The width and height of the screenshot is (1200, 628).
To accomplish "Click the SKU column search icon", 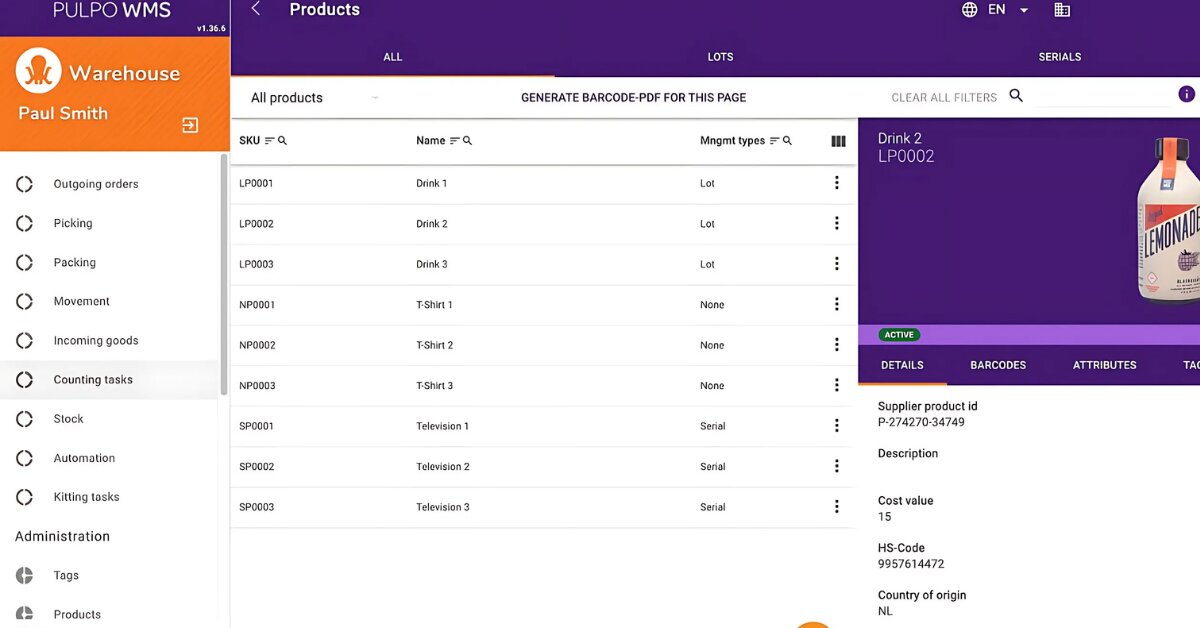I will click(283, 141).
